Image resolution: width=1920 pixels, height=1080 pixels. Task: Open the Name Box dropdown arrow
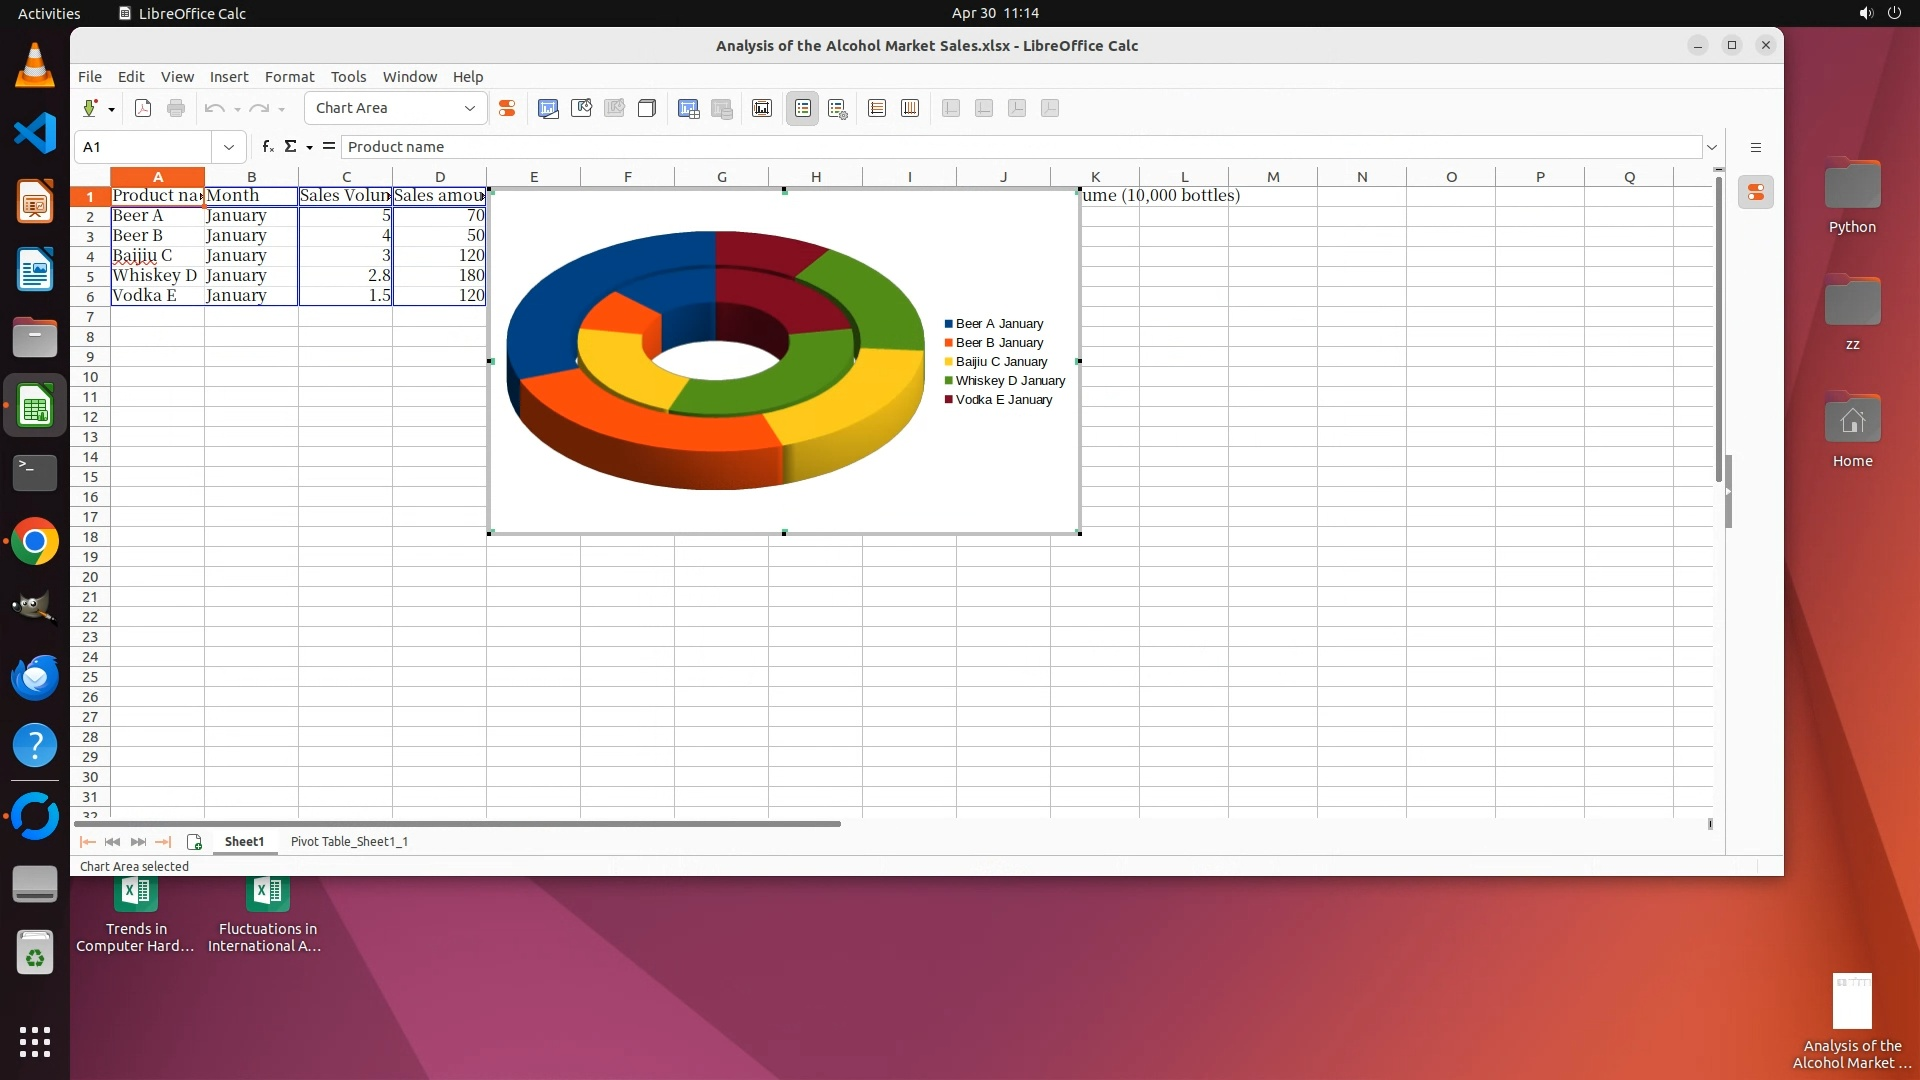tap(229, 147)
